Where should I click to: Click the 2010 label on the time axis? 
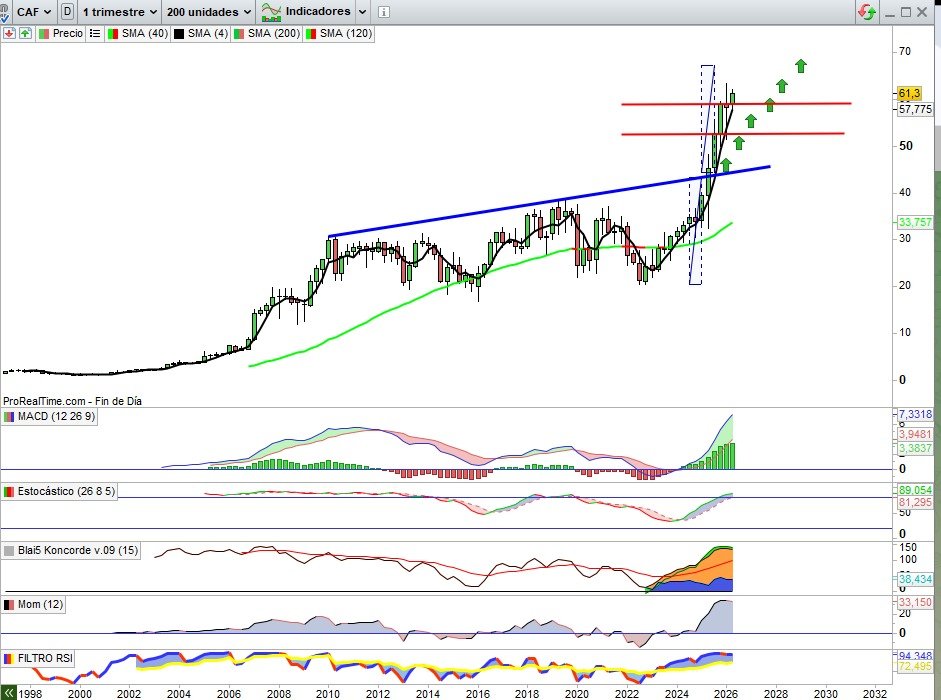[x=328, y=693]
